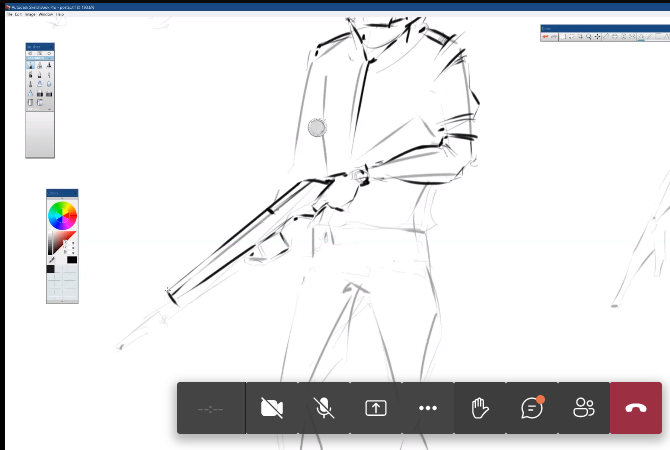Hang up with the red button
The height and width of the screenshot is (450, 670).
[636, 408]
